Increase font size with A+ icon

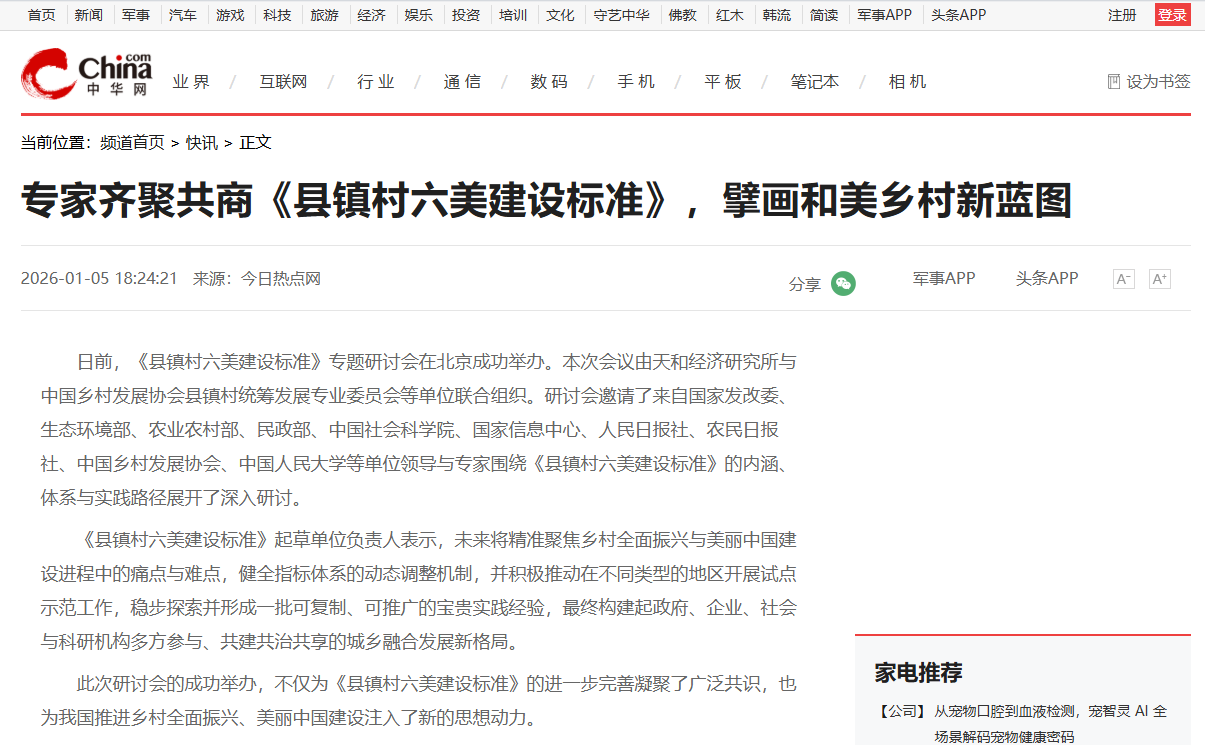(1159, 279)
